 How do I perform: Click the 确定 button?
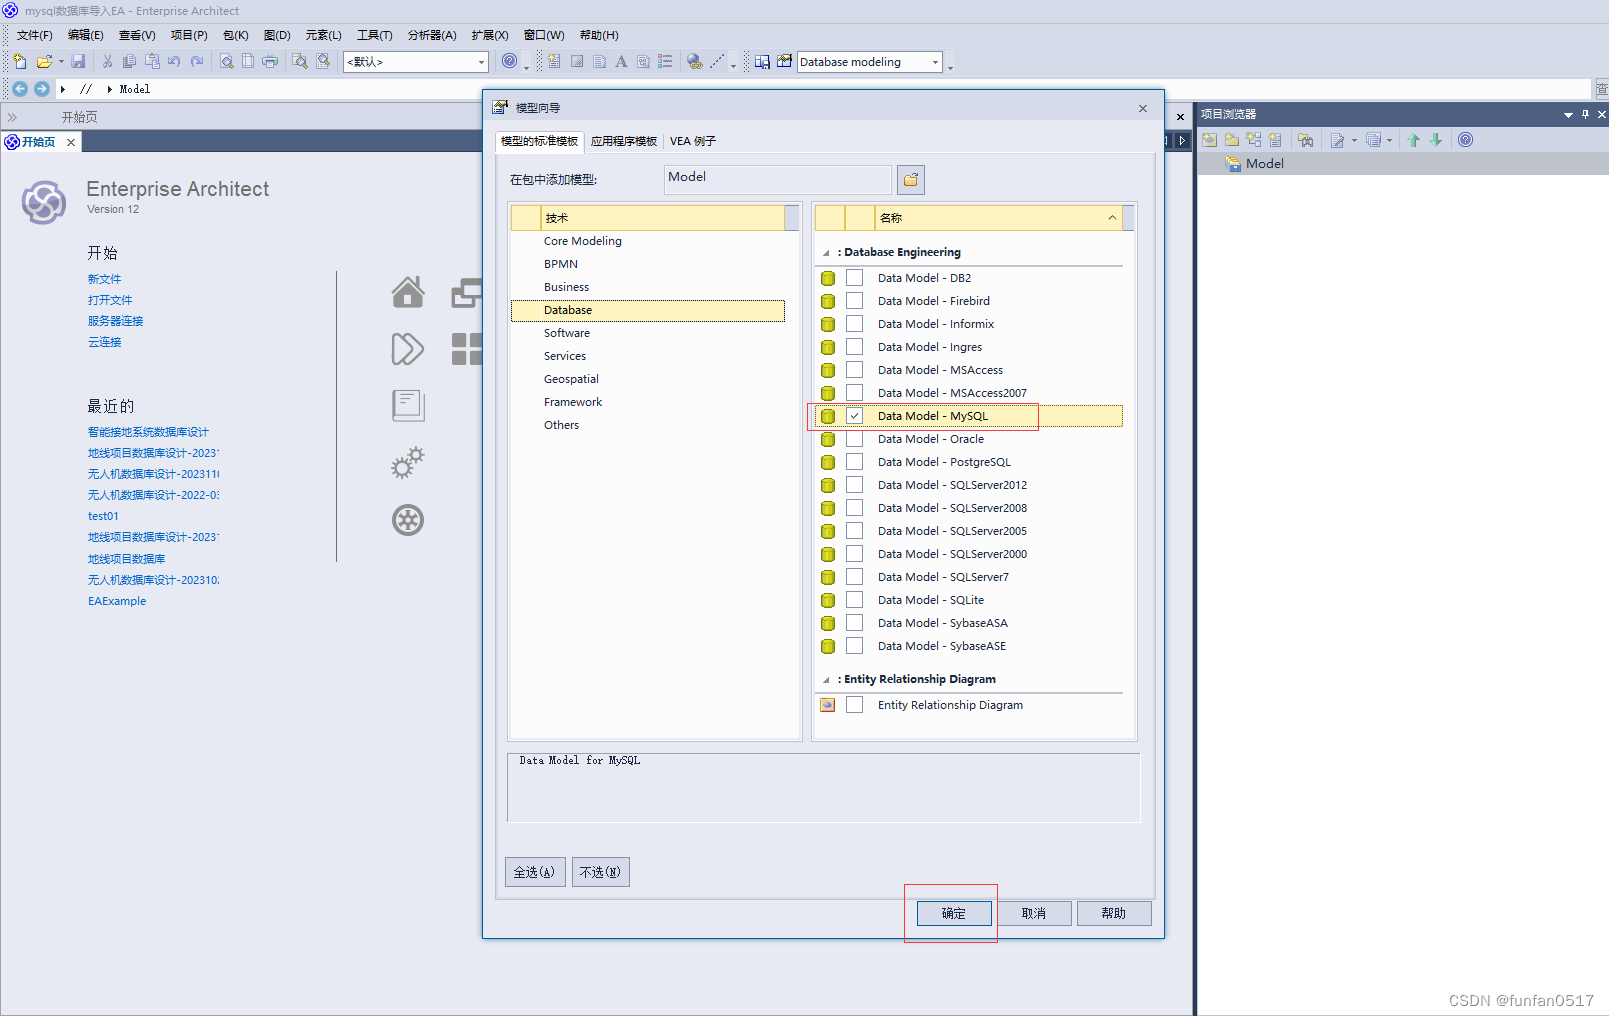(953, 913)
